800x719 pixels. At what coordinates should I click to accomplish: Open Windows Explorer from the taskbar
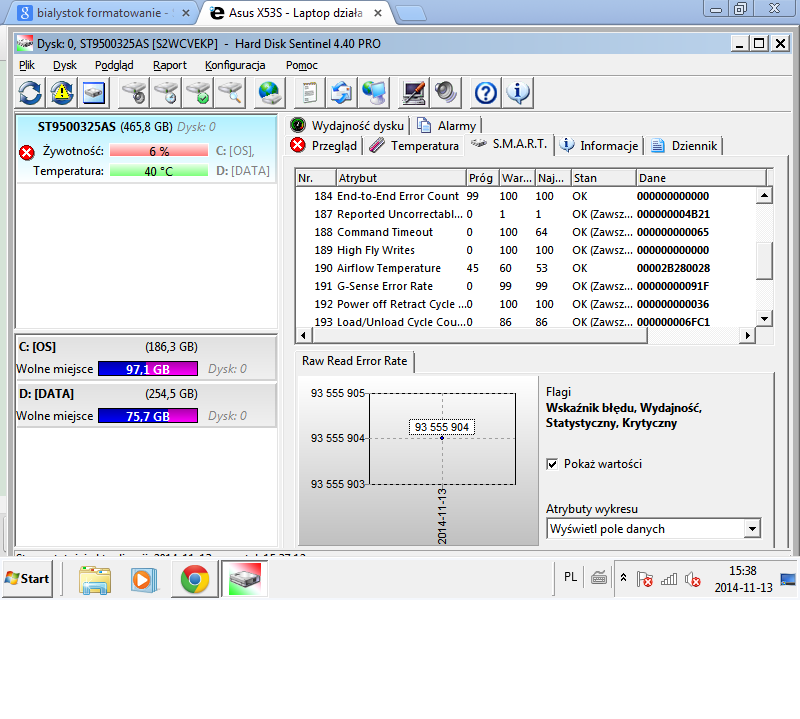click(94, 579)
